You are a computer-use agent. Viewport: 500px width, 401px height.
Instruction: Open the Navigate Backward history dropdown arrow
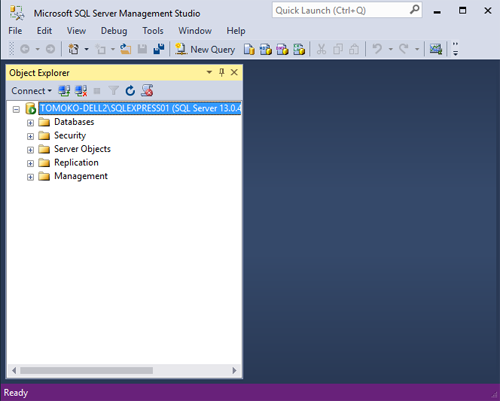coord(38,49)
